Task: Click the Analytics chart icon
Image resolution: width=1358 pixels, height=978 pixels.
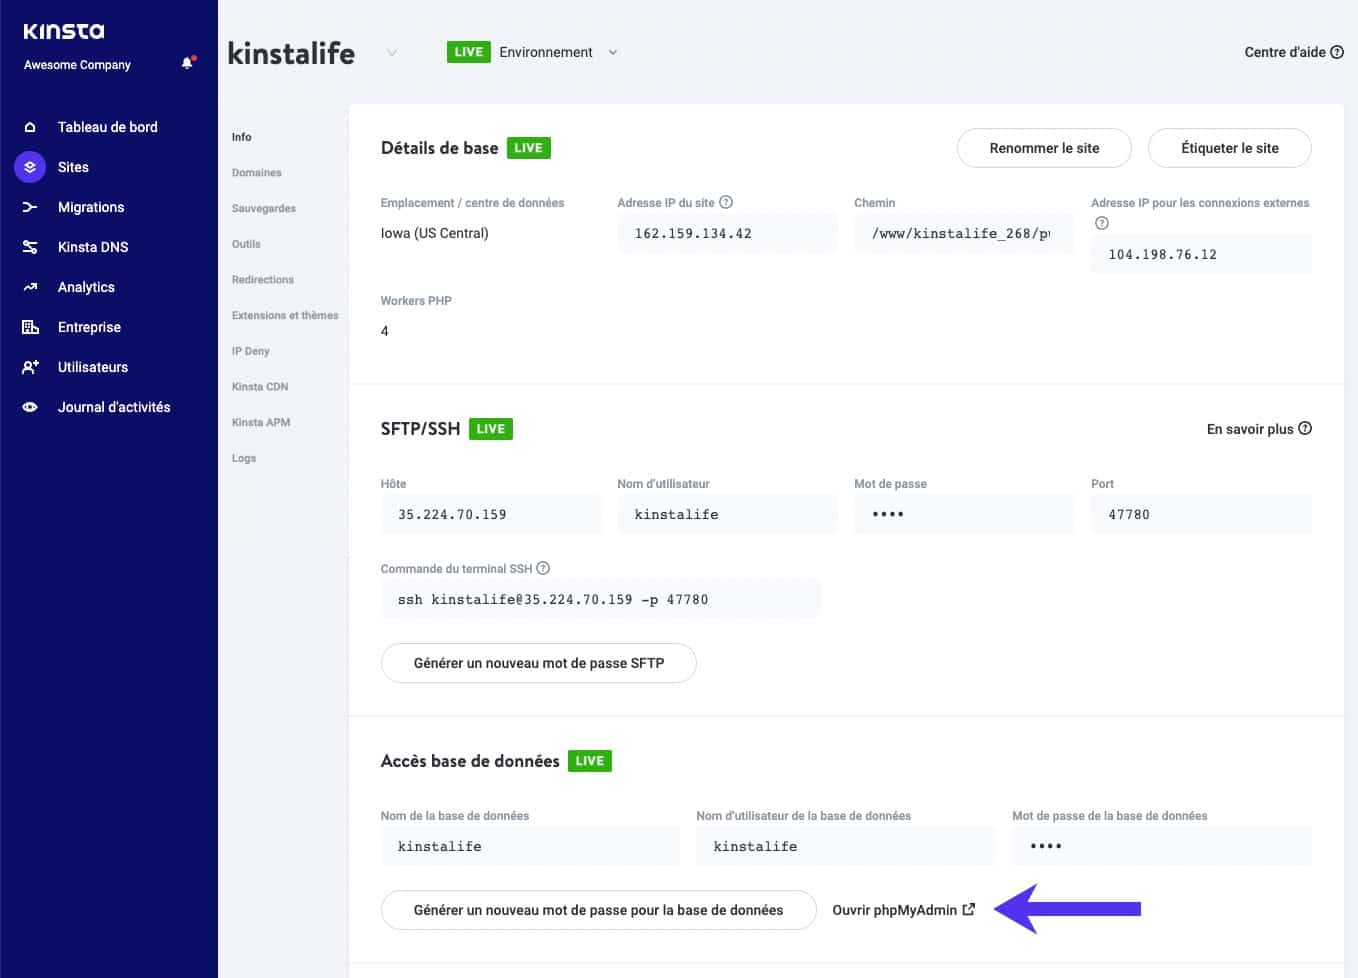Action: [30, 287]
